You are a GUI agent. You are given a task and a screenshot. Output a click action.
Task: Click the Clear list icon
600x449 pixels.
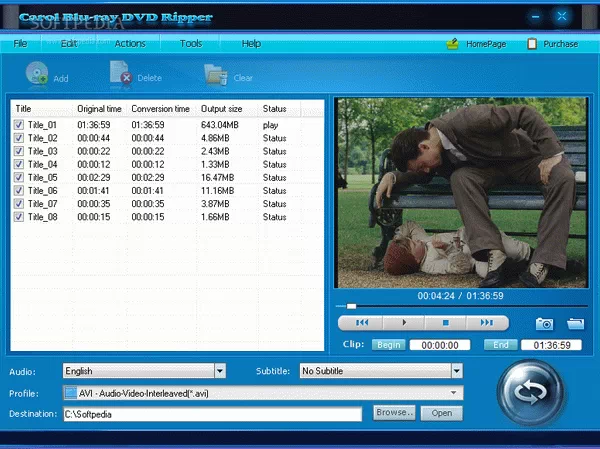(216, 74)
